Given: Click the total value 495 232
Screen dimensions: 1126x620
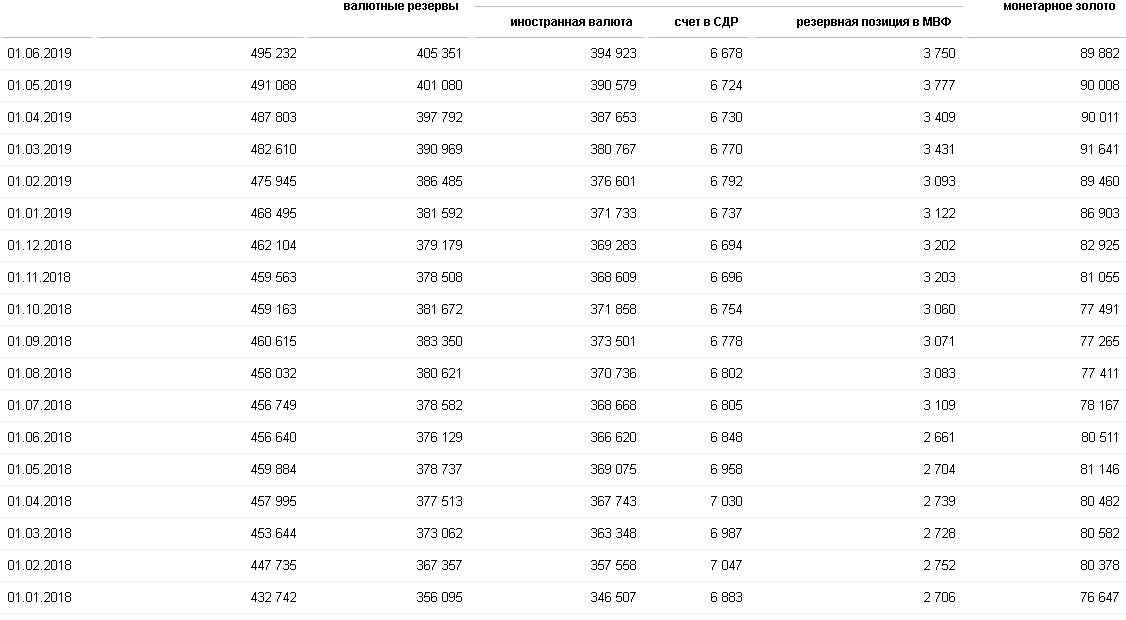Looking at the screenshot, I should click(273, 54).
